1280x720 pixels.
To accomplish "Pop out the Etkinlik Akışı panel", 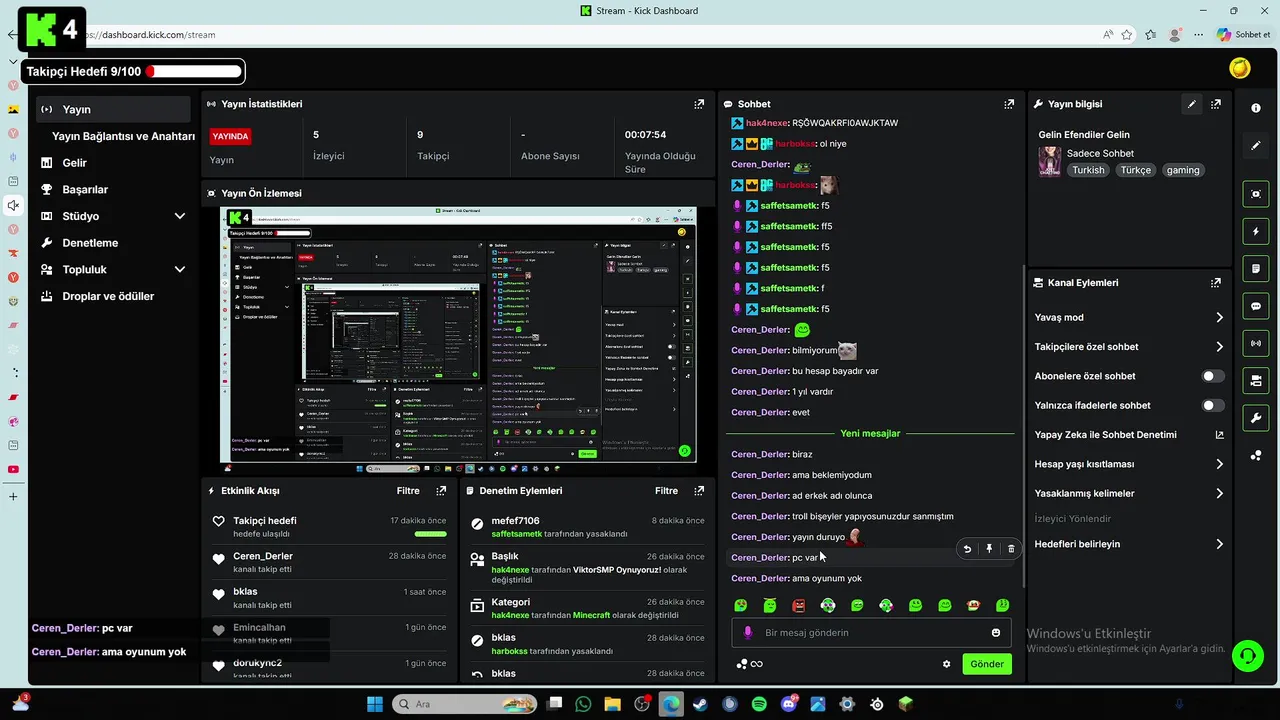I will coord(441,491).
